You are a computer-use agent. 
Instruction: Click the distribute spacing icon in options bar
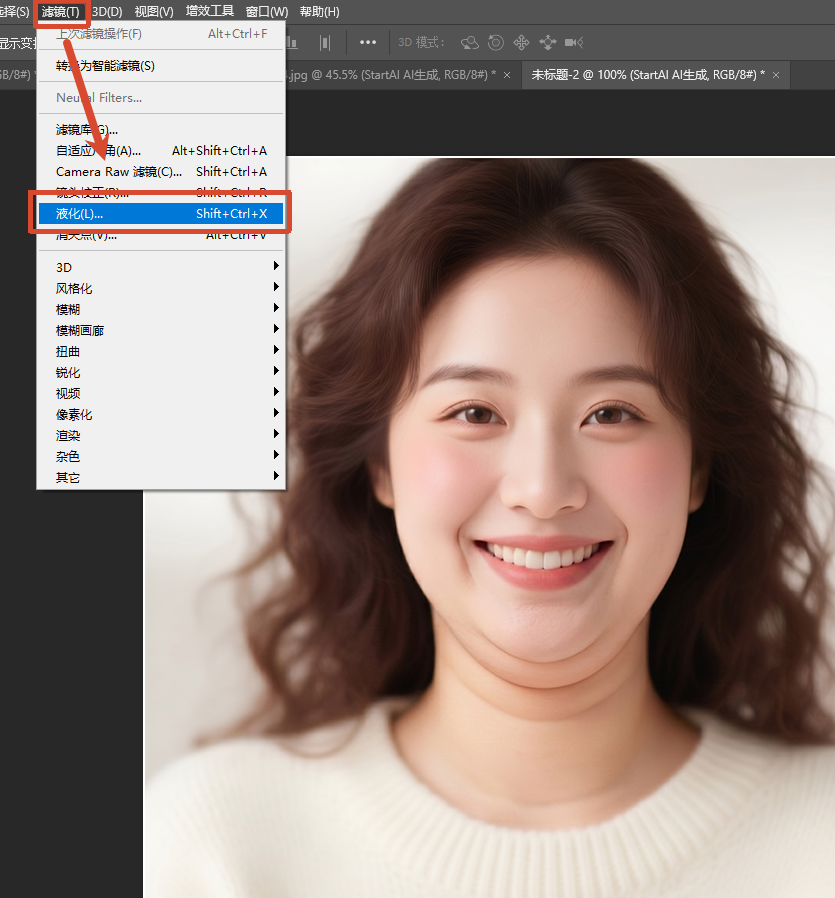coord(325,42)
